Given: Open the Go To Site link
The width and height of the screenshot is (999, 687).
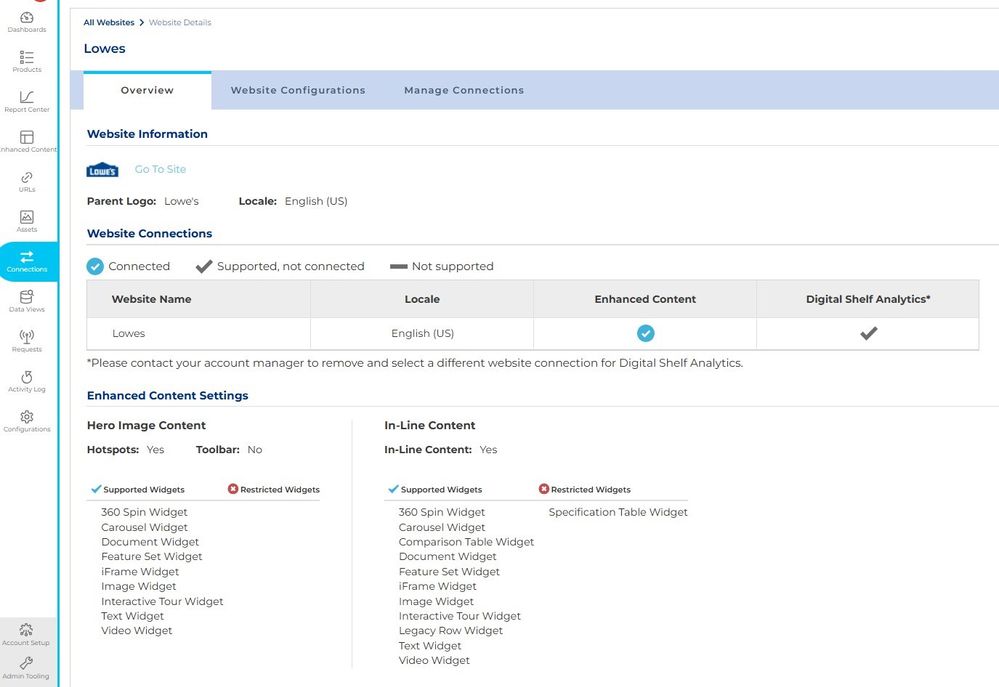Looking at the screenshot, I should tap(161, 169).
